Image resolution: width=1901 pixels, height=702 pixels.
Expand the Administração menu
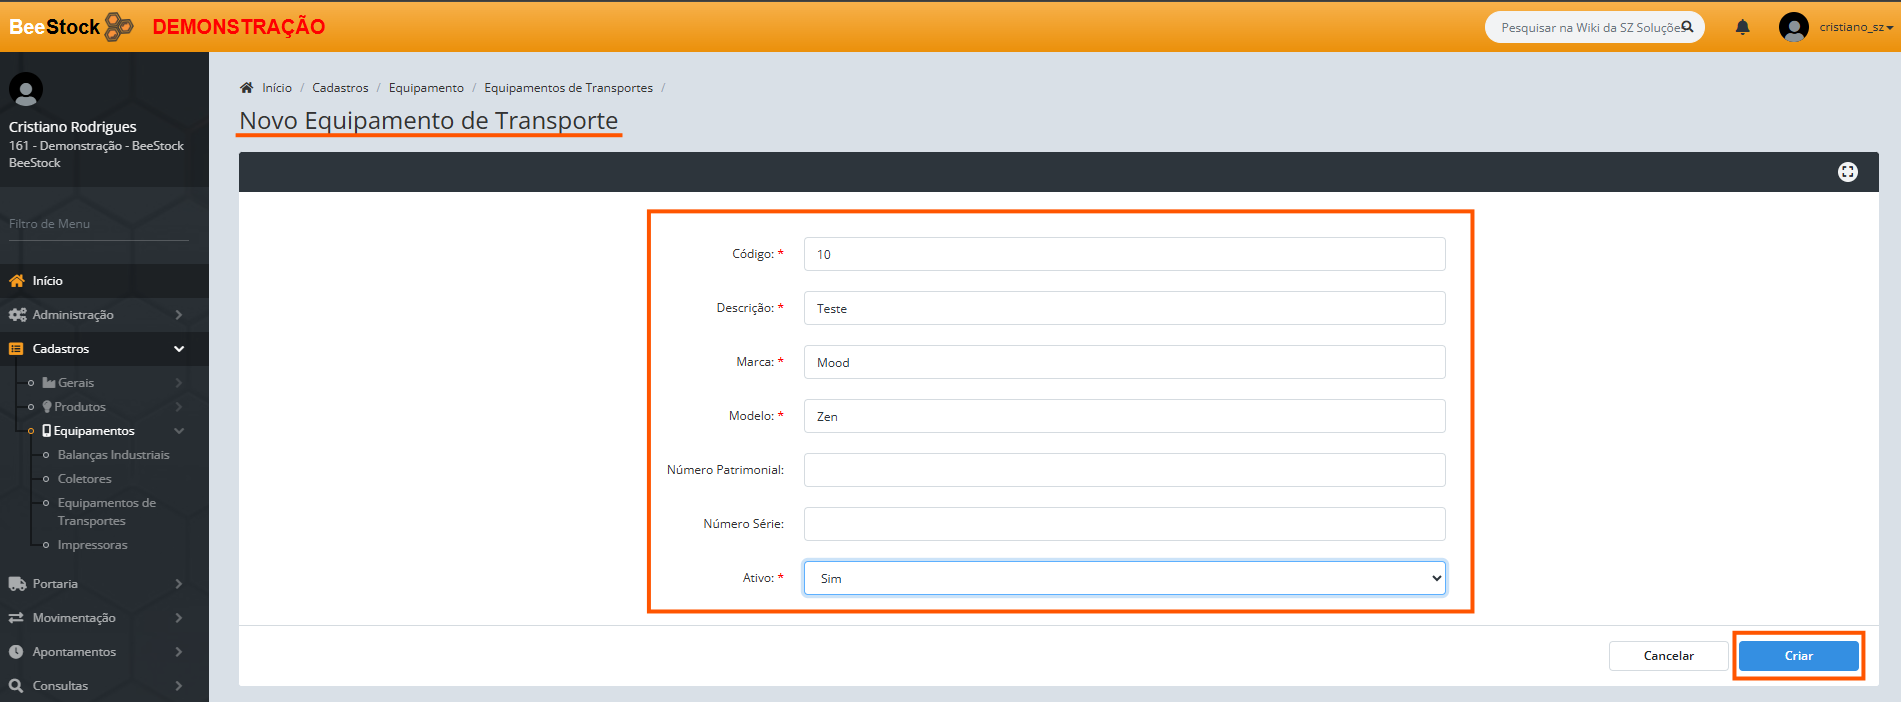73,315
